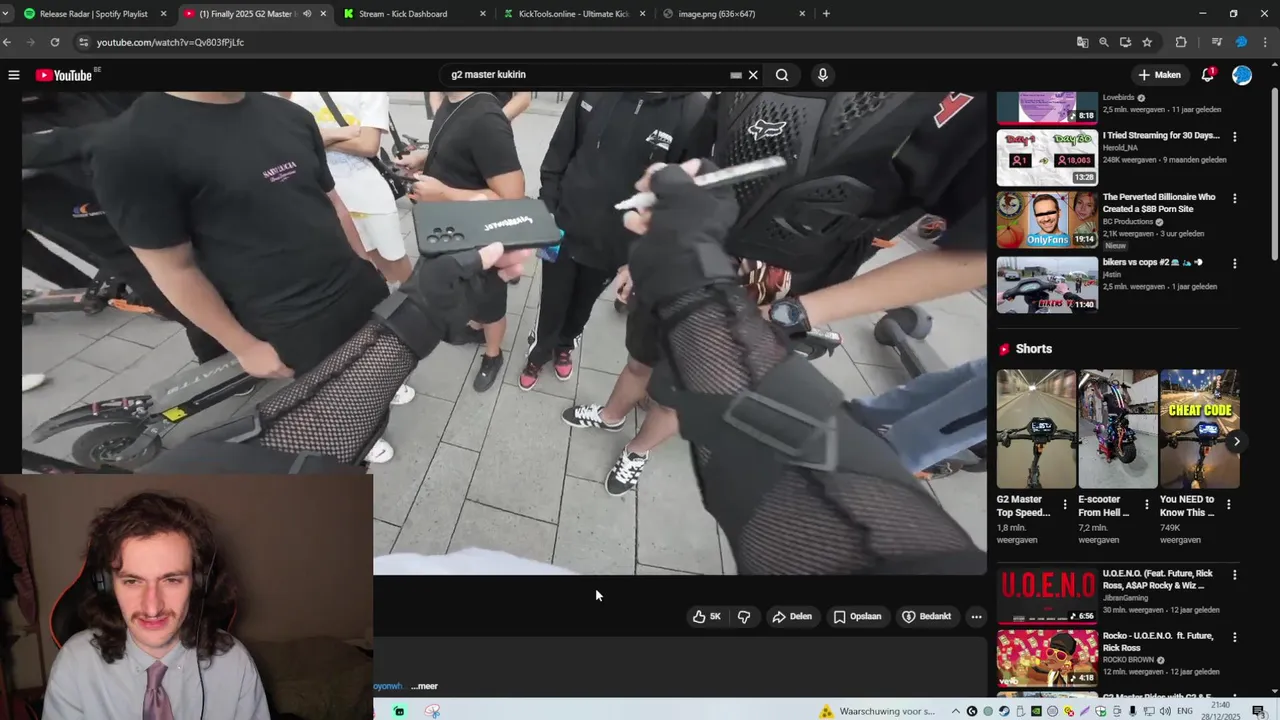Viewport: 1280px width, 720px height.
Task: View site information icon in address bar
Action: tap(84, 42)
